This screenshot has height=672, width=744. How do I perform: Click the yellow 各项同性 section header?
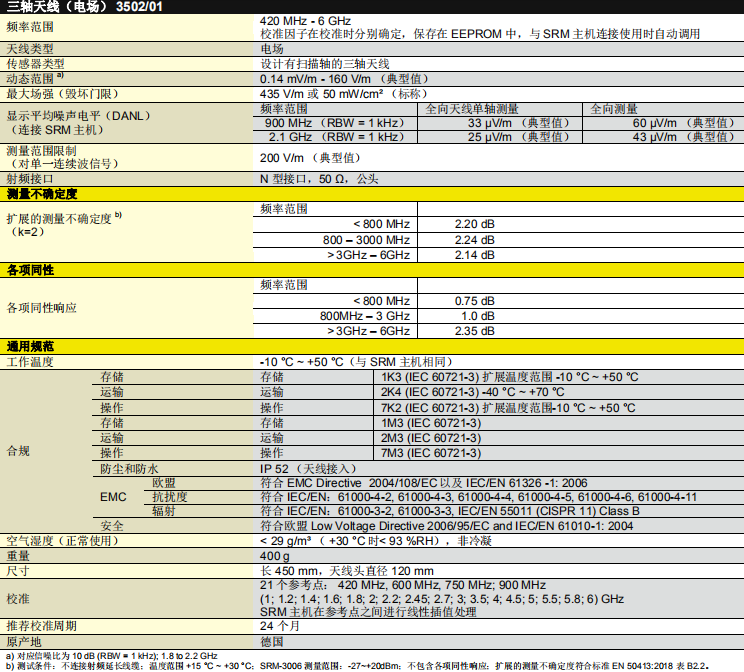coord(31,270)
